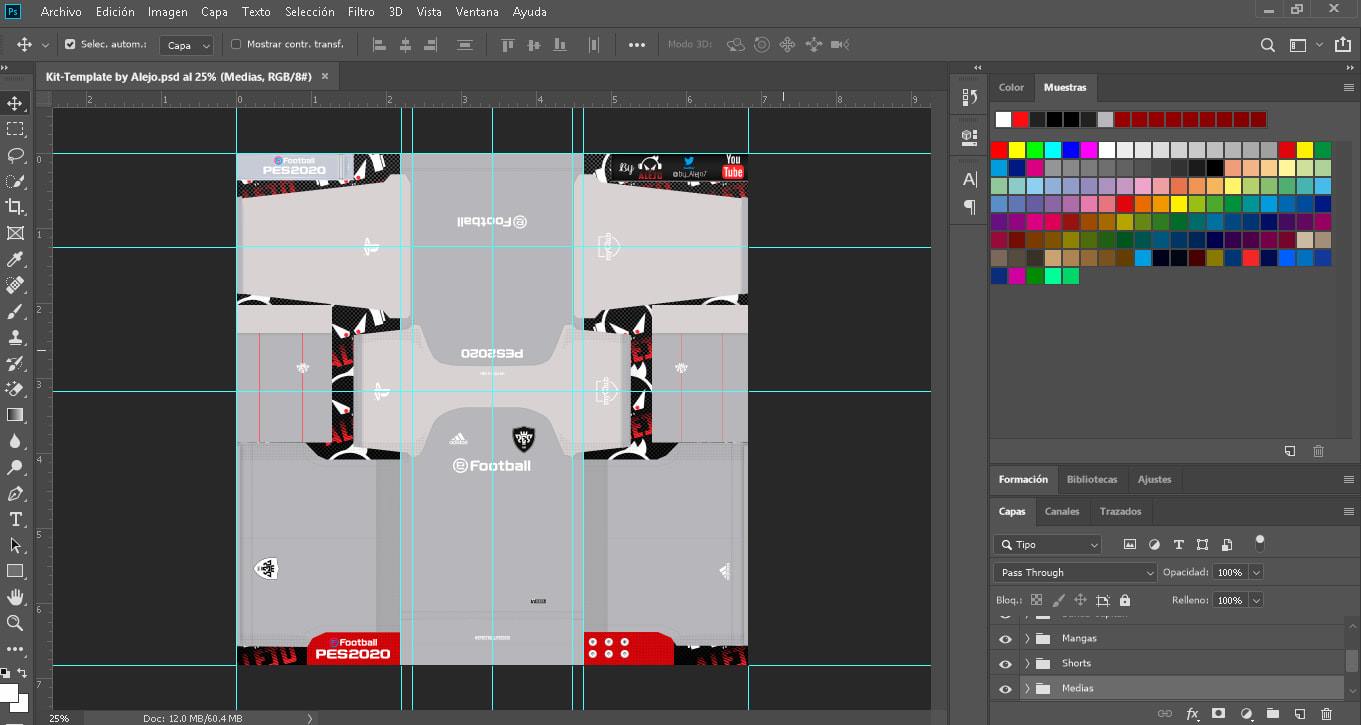
Task: Open the Relleno slider dropdown arrow
Action: tap(1256, 600)
